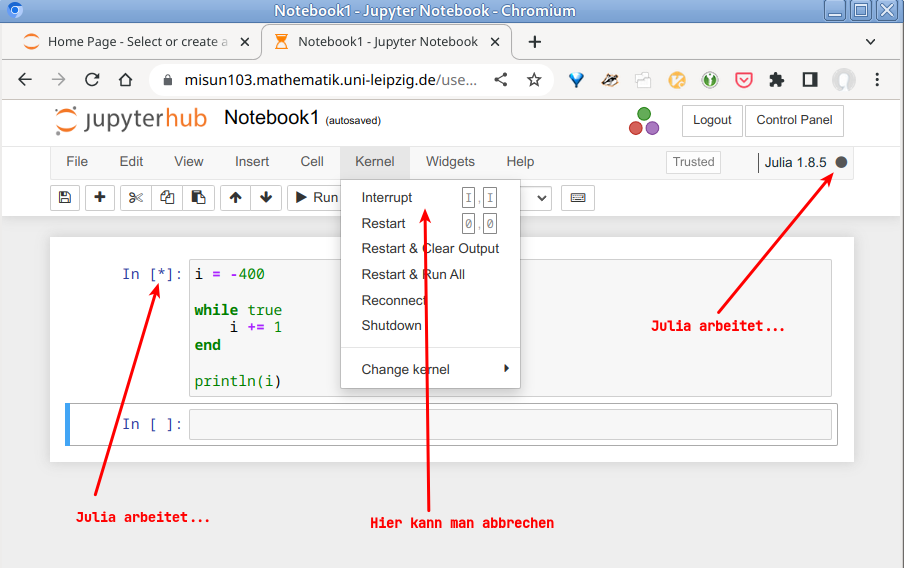Open the View menu
This screenshot has height=568, width=904.
(189, 161)
